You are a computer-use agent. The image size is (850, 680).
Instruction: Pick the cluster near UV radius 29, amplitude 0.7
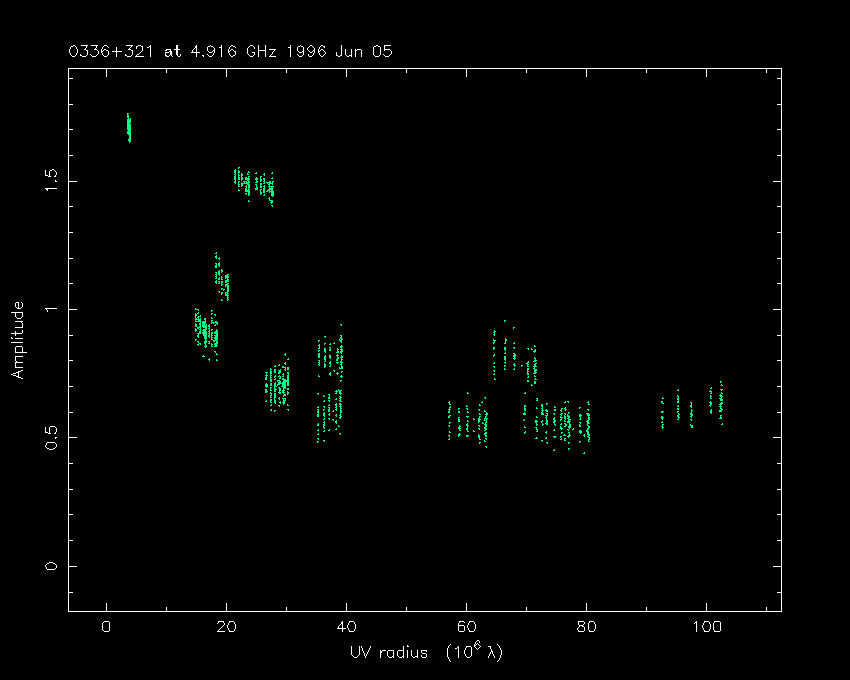pos(278,383)
